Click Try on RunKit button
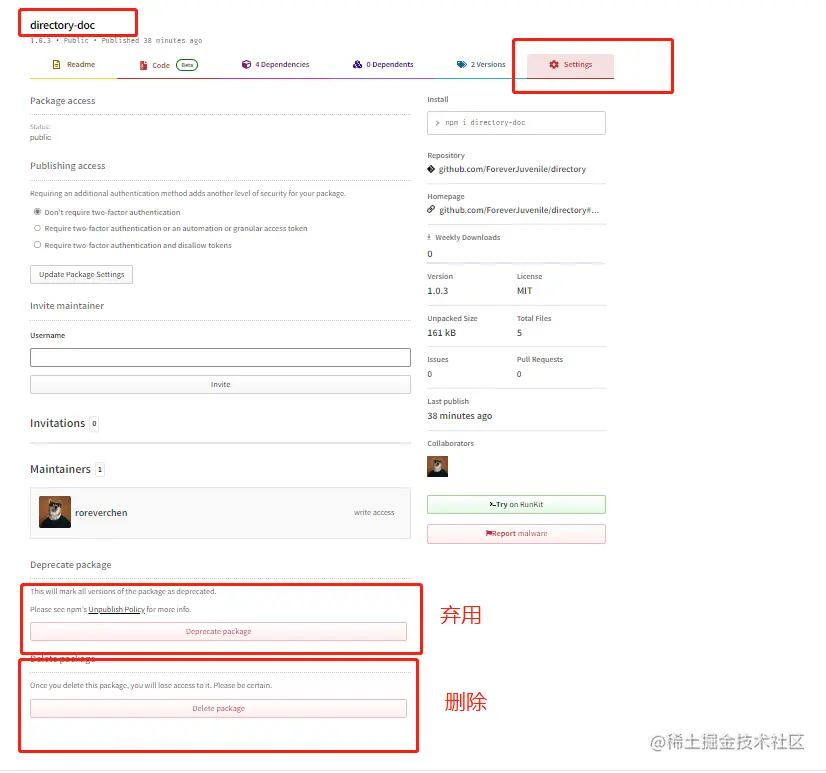The height and width of the screenshot is (773, 826). pyautogui.click(x=516, y=505)
